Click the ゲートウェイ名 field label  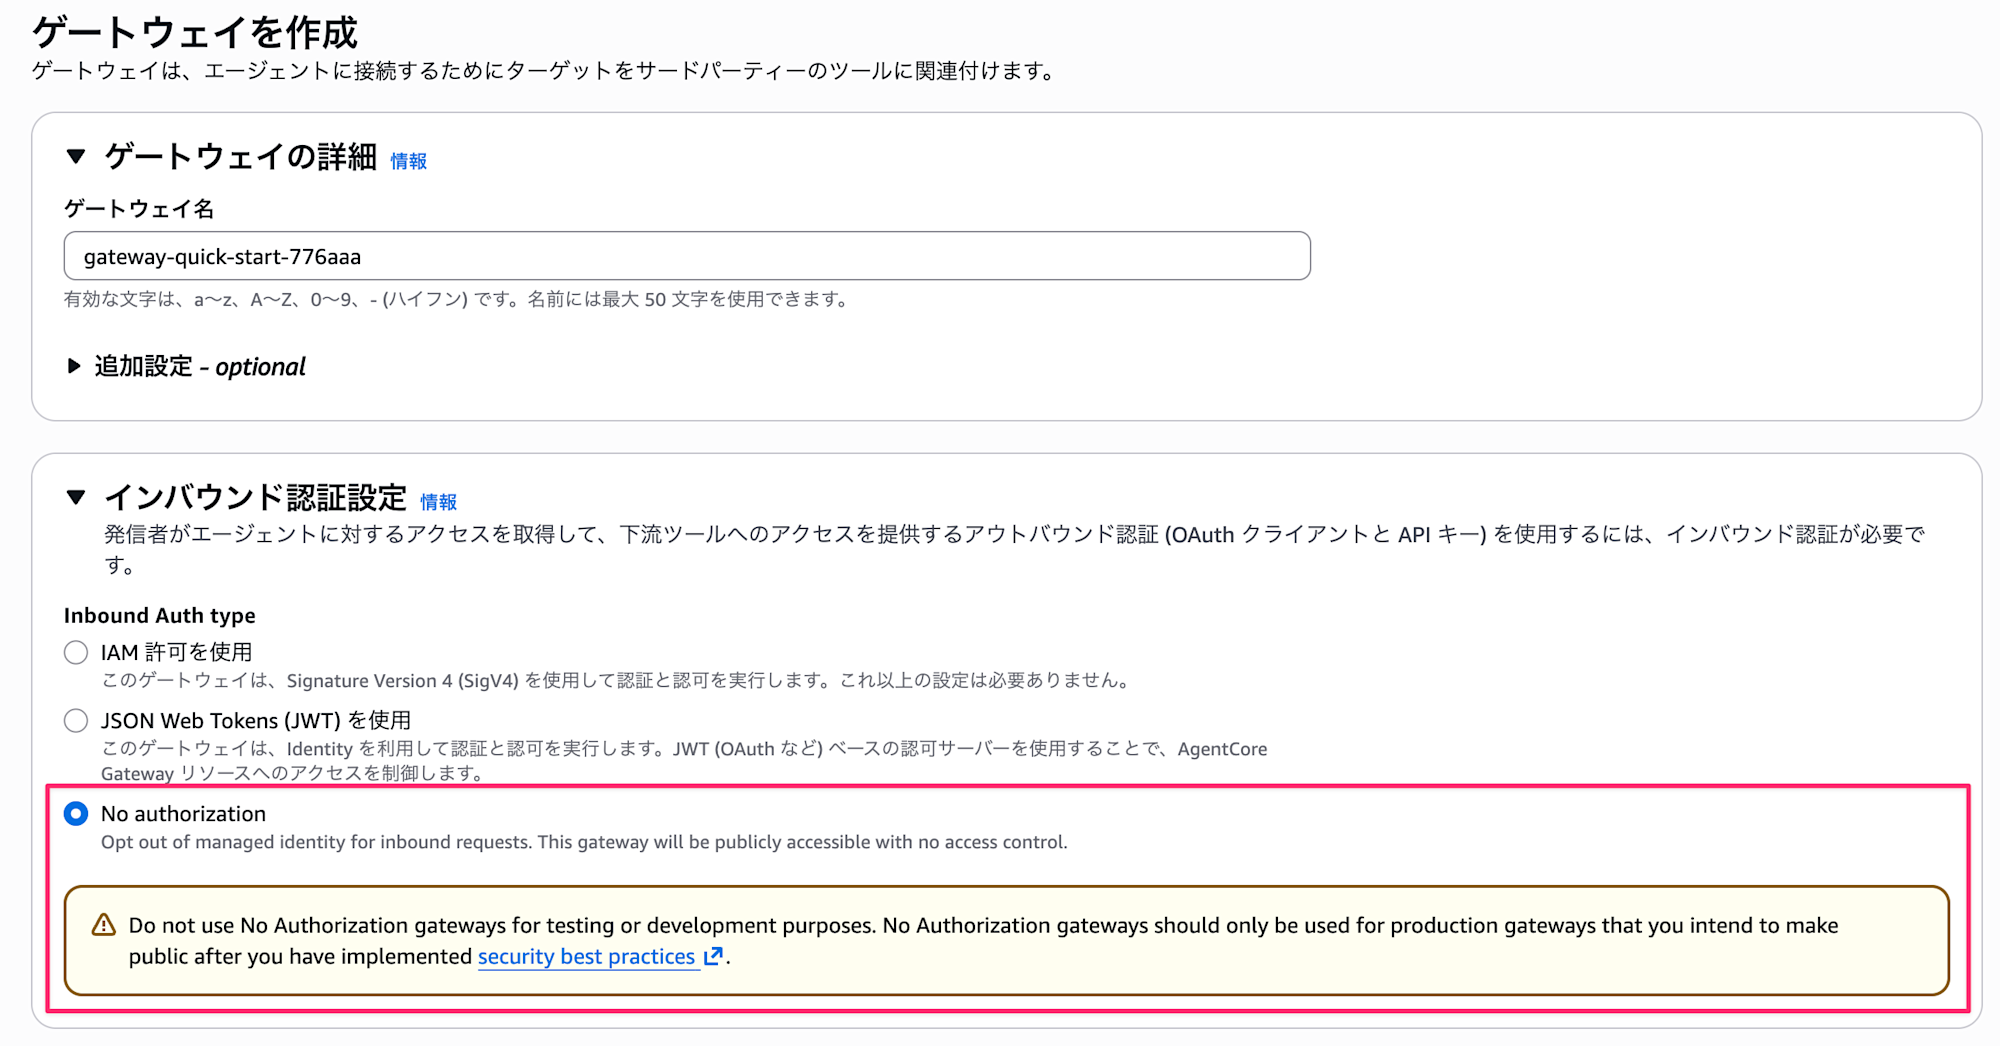tap(139, 208)
